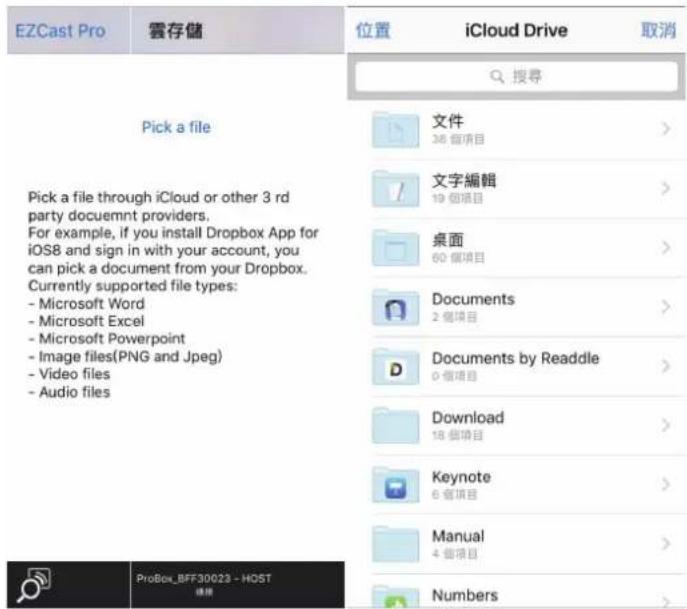Click the Microsoft Excel list entry
Image resolution: width=687 pixels, height=609 pixels.
click(x=87, y=321)
